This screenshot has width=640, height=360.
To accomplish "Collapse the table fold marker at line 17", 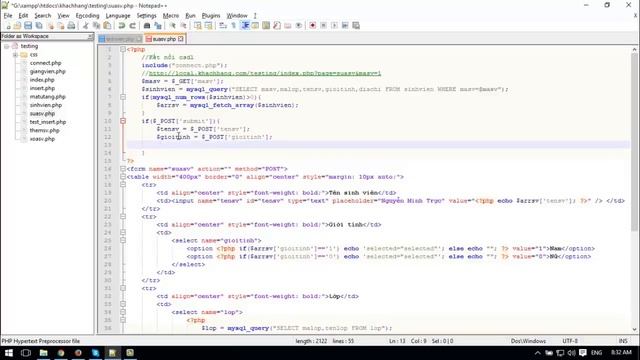I will click(x=122, y=177).
